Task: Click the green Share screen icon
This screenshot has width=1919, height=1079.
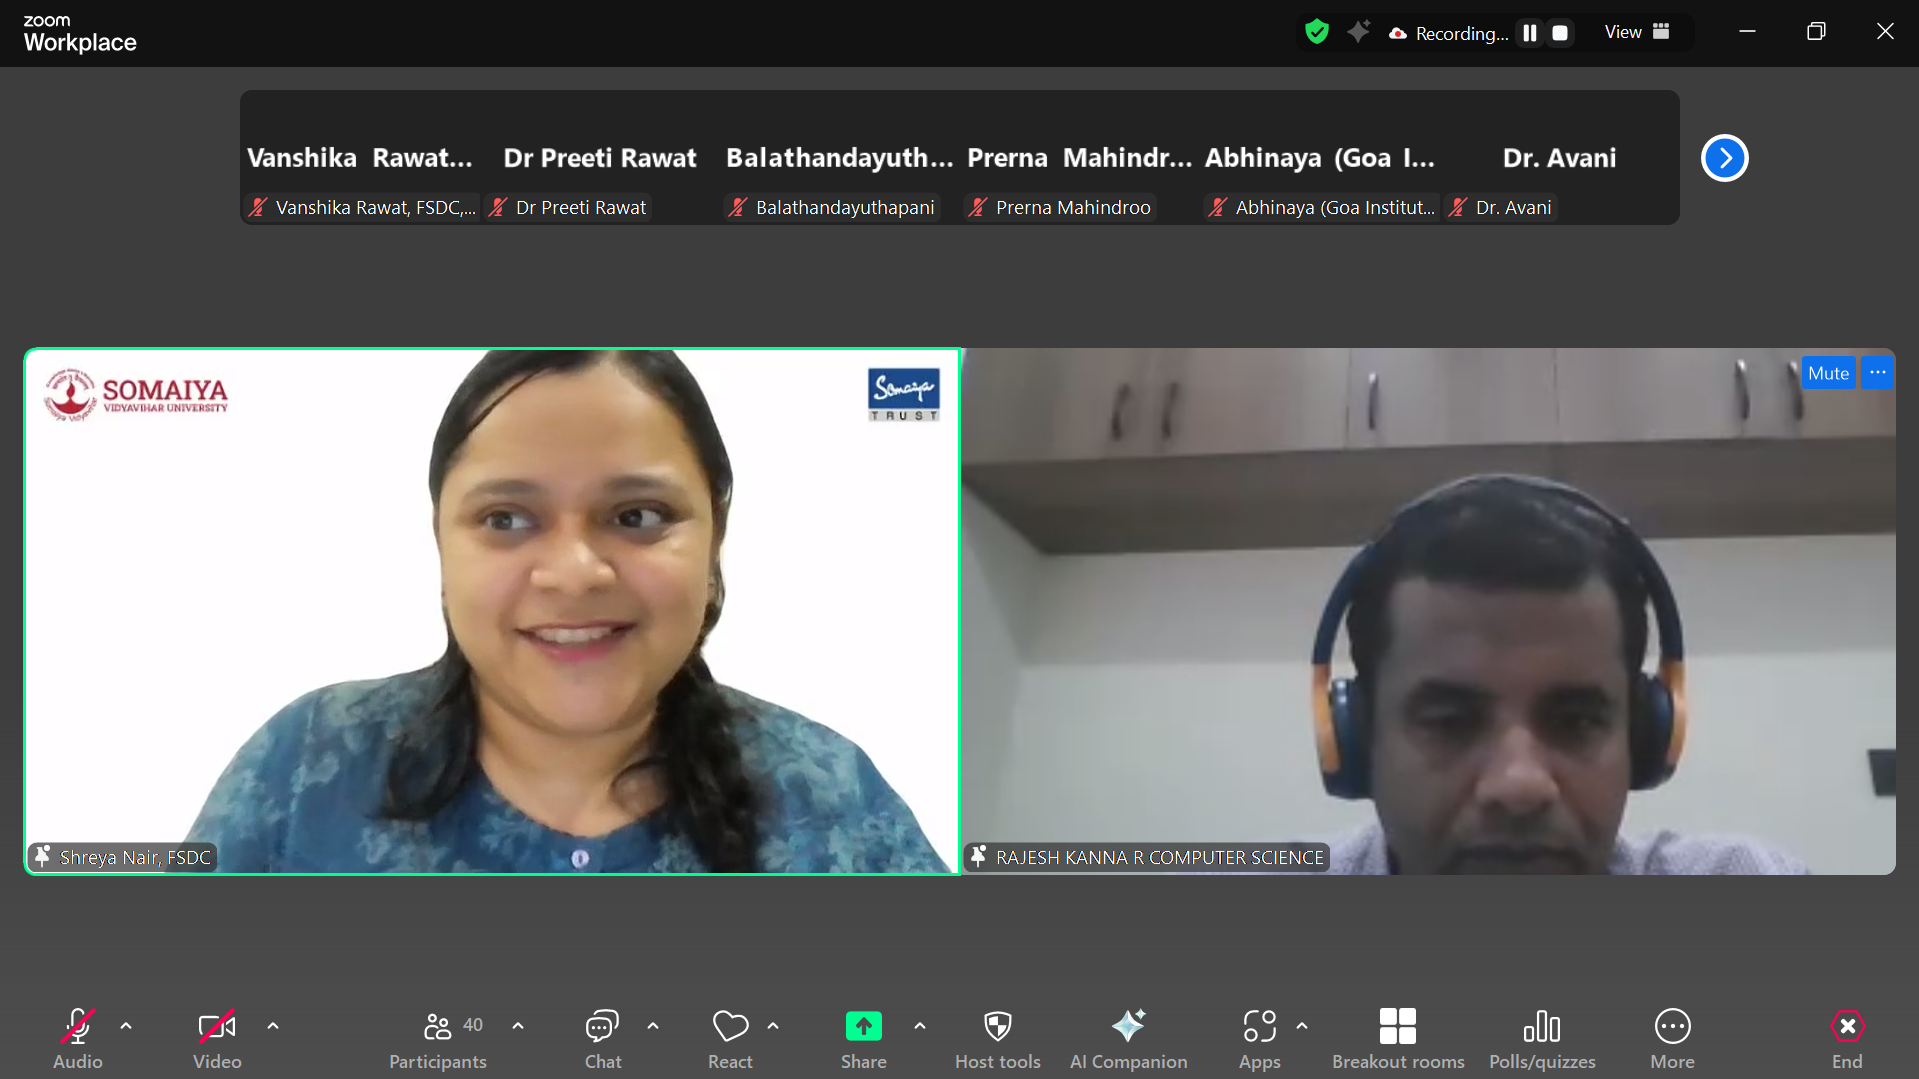Action: click(863, 1027)
